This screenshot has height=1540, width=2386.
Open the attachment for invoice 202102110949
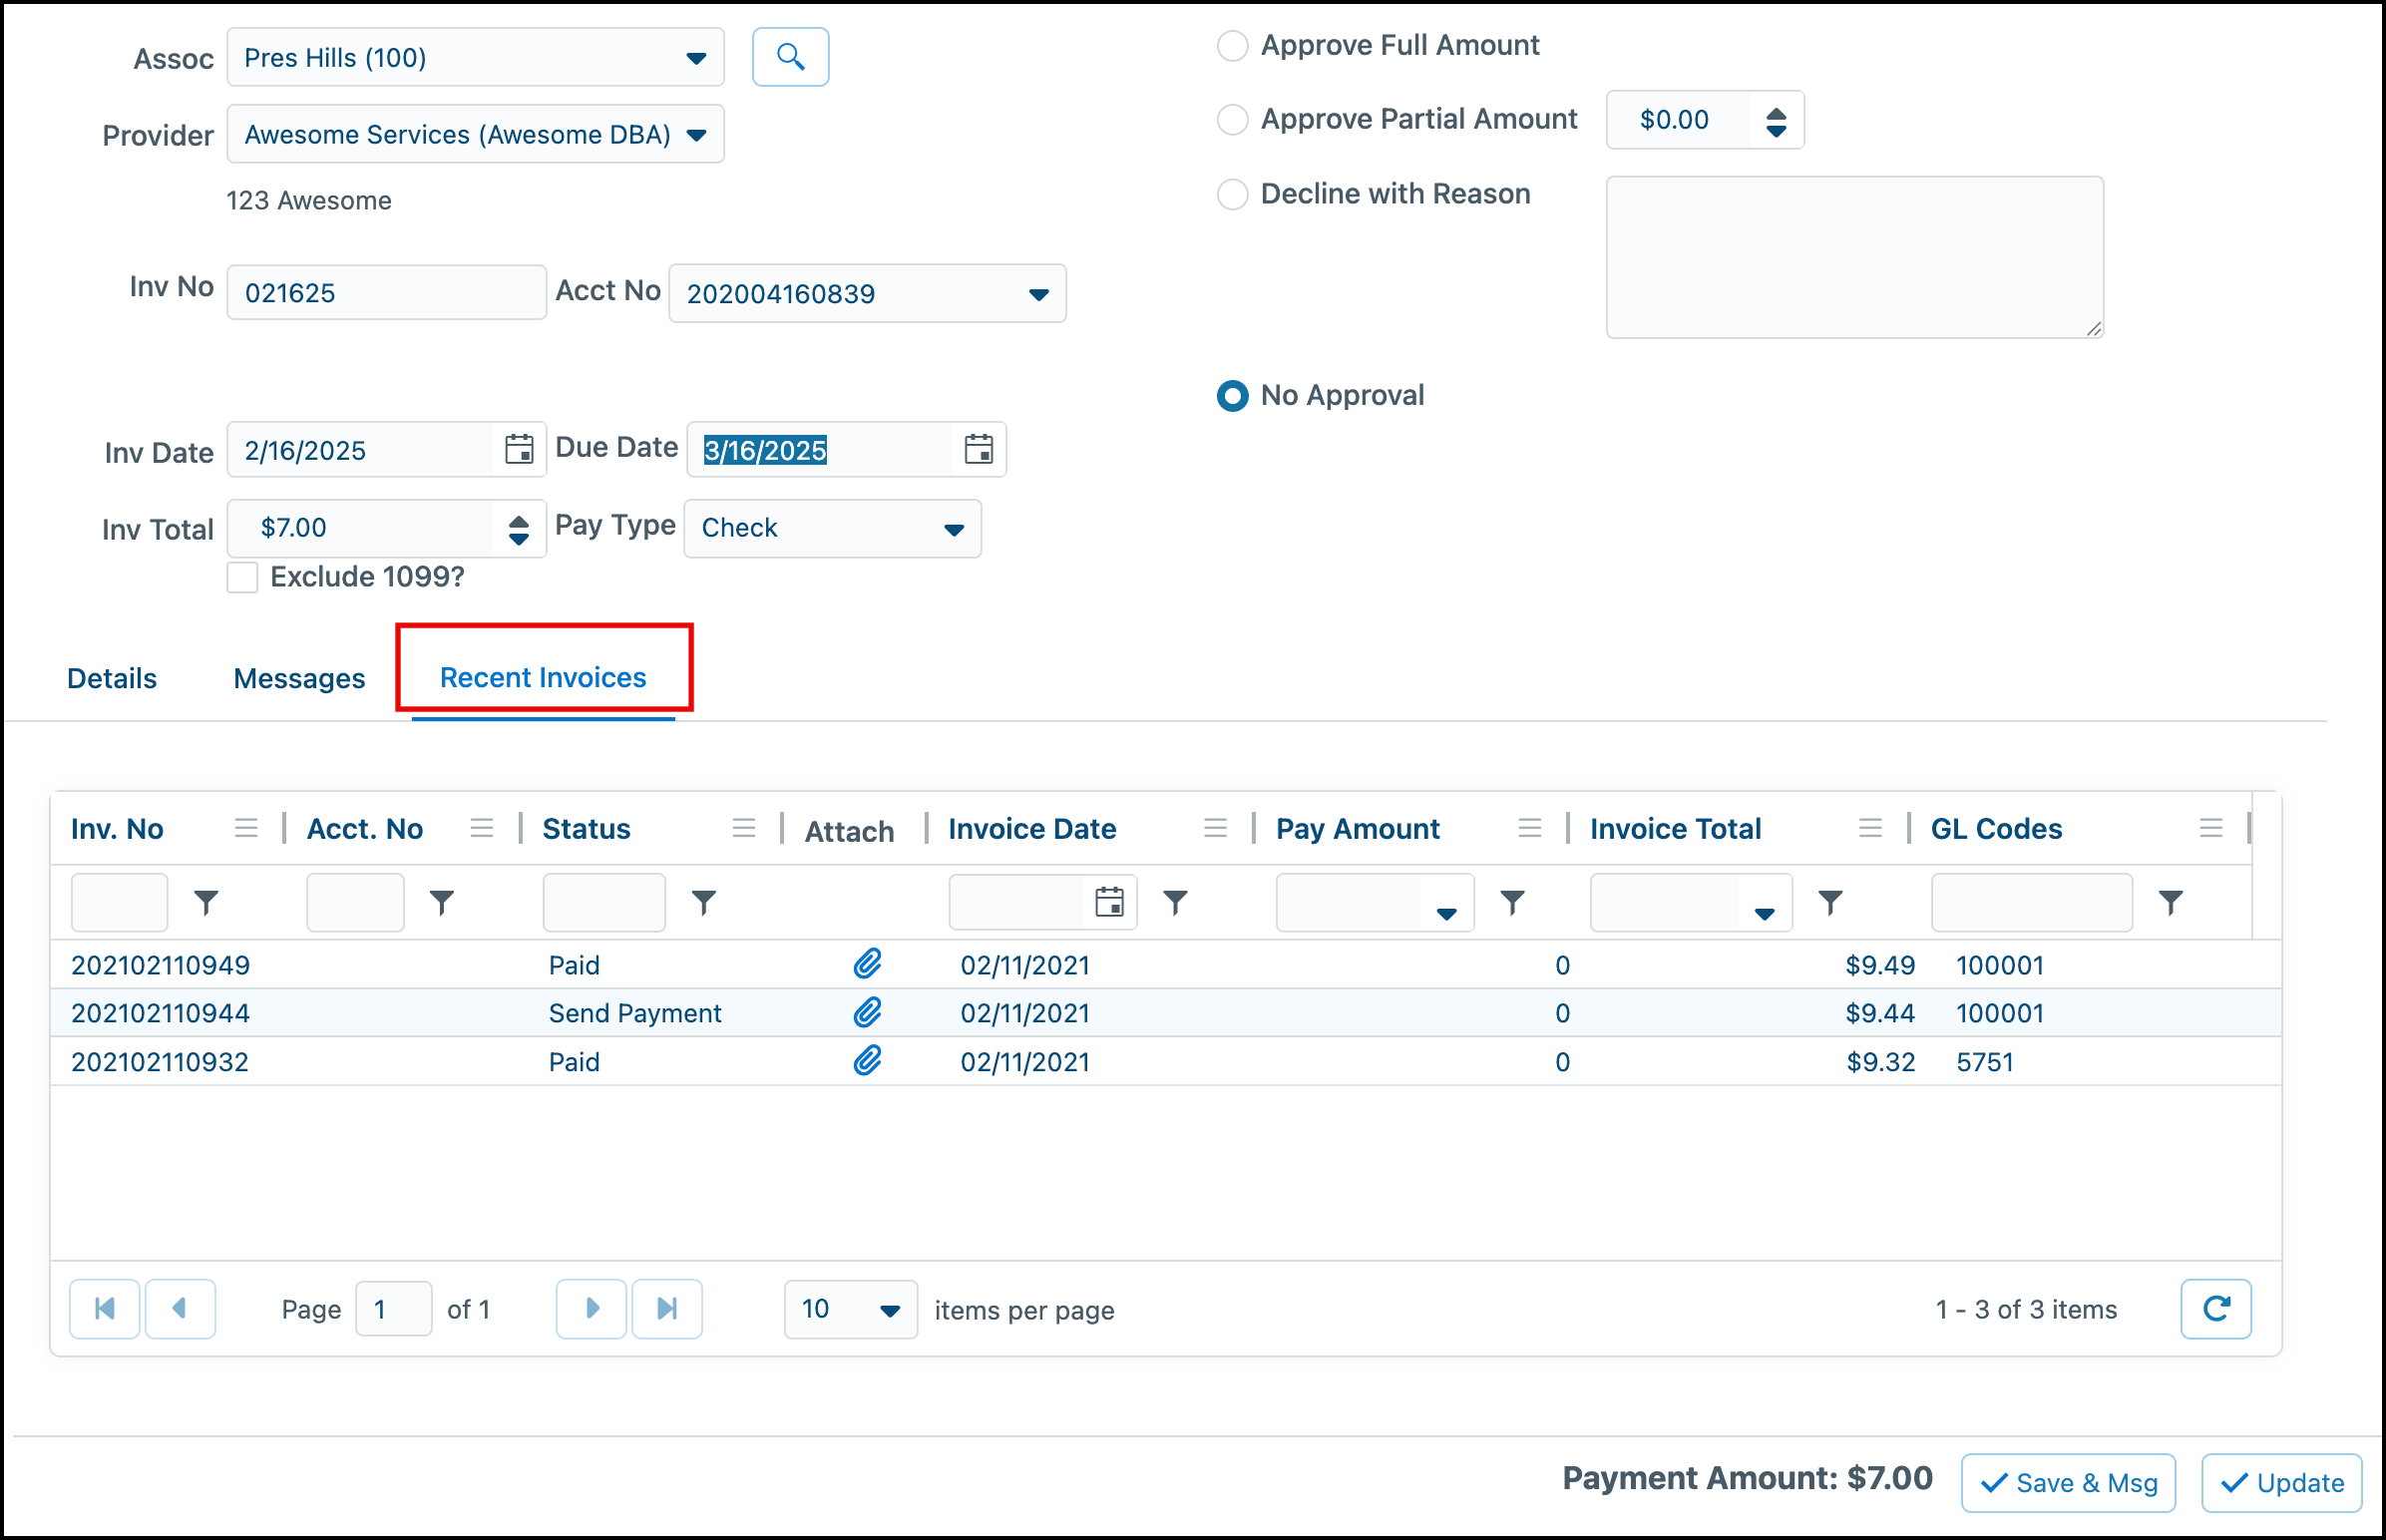(x=867, y=964)
